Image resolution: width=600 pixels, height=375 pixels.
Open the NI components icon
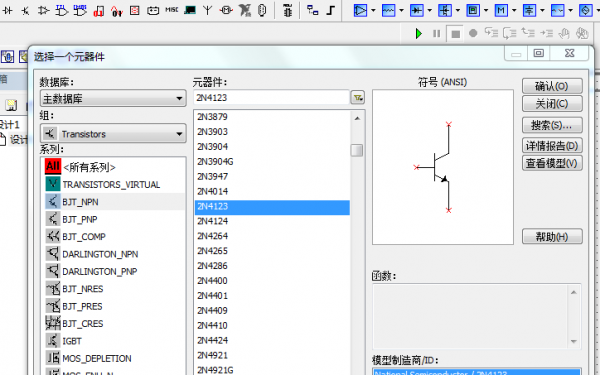pyautogui.click(x=245, y=10)
